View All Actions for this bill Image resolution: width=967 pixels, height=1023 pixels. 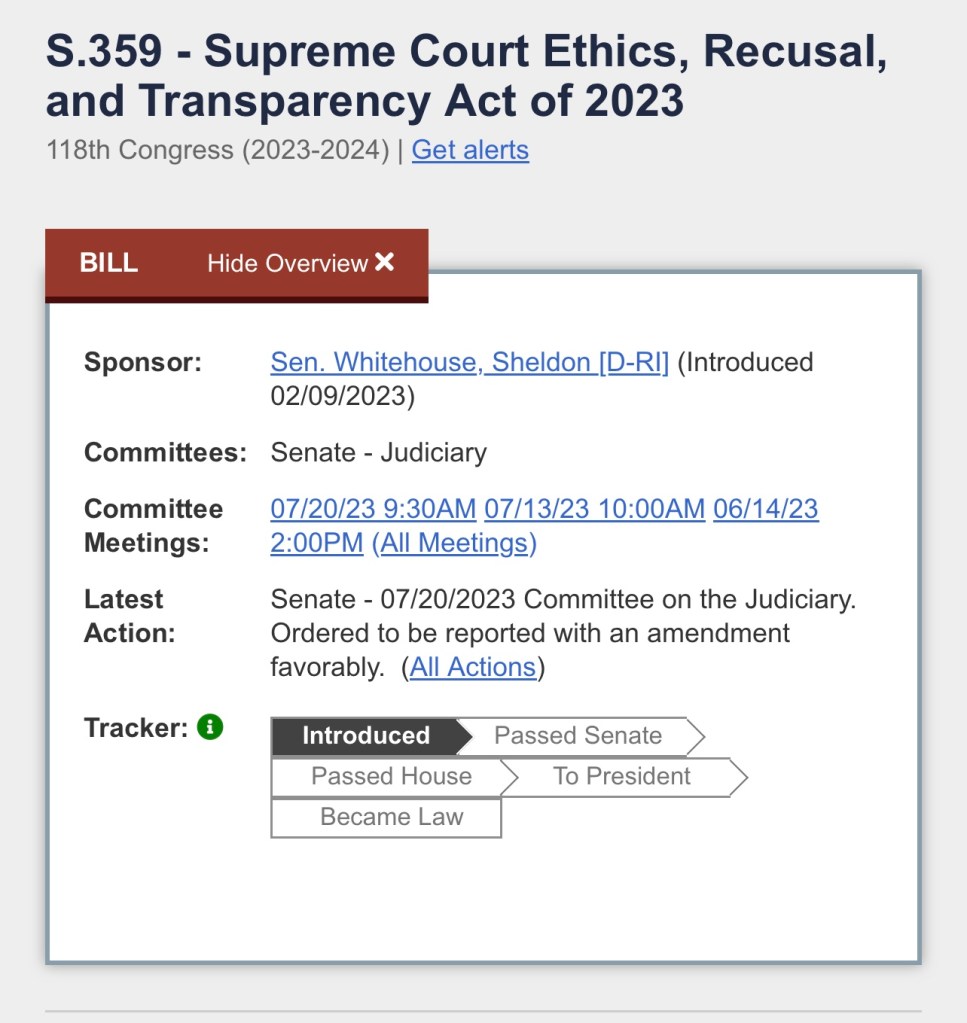click(x=472, y=667)
